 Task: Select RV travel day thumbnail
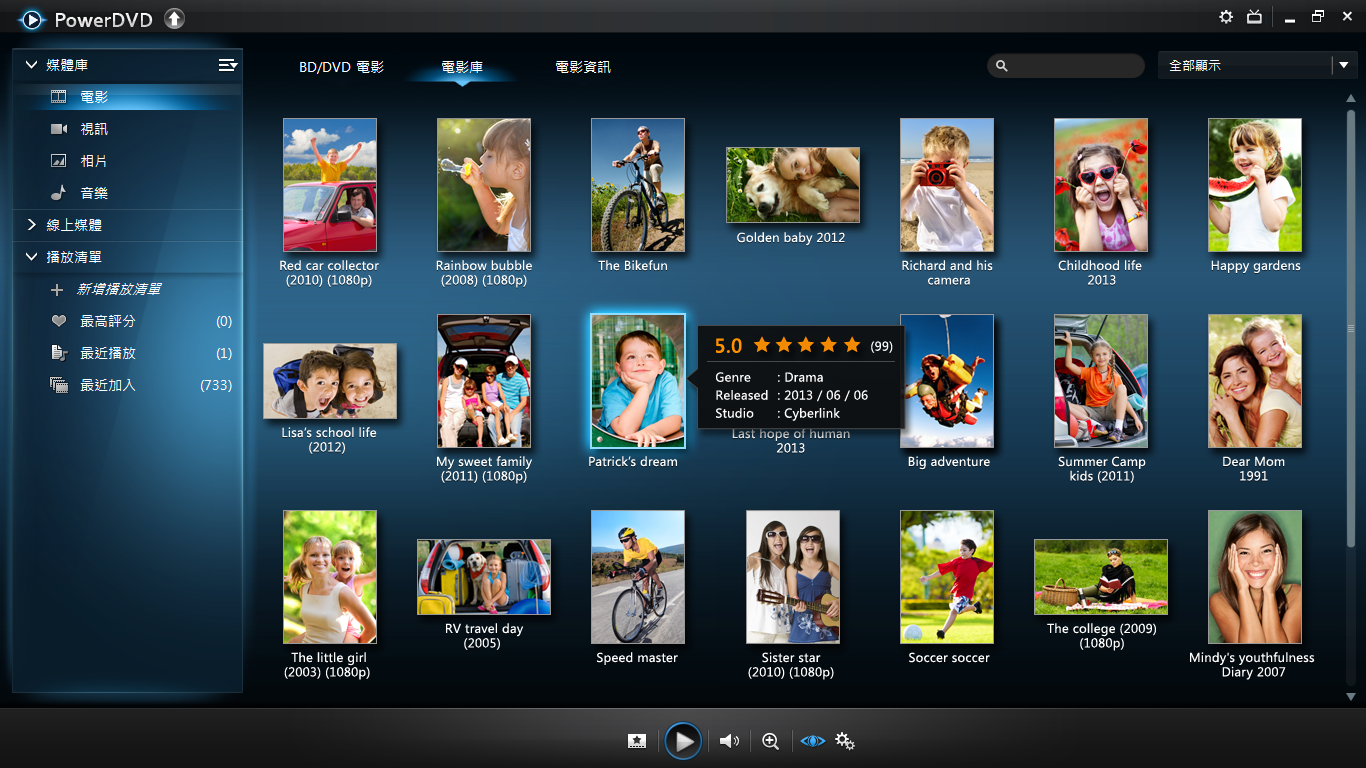point(484,577)
